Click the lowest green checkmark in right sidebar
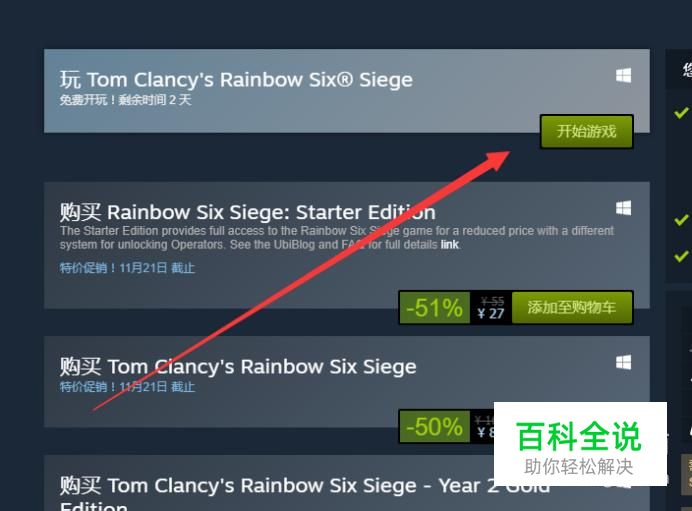Image resolution: width=692 pixels, height=511 pixels. pos(681,256)
